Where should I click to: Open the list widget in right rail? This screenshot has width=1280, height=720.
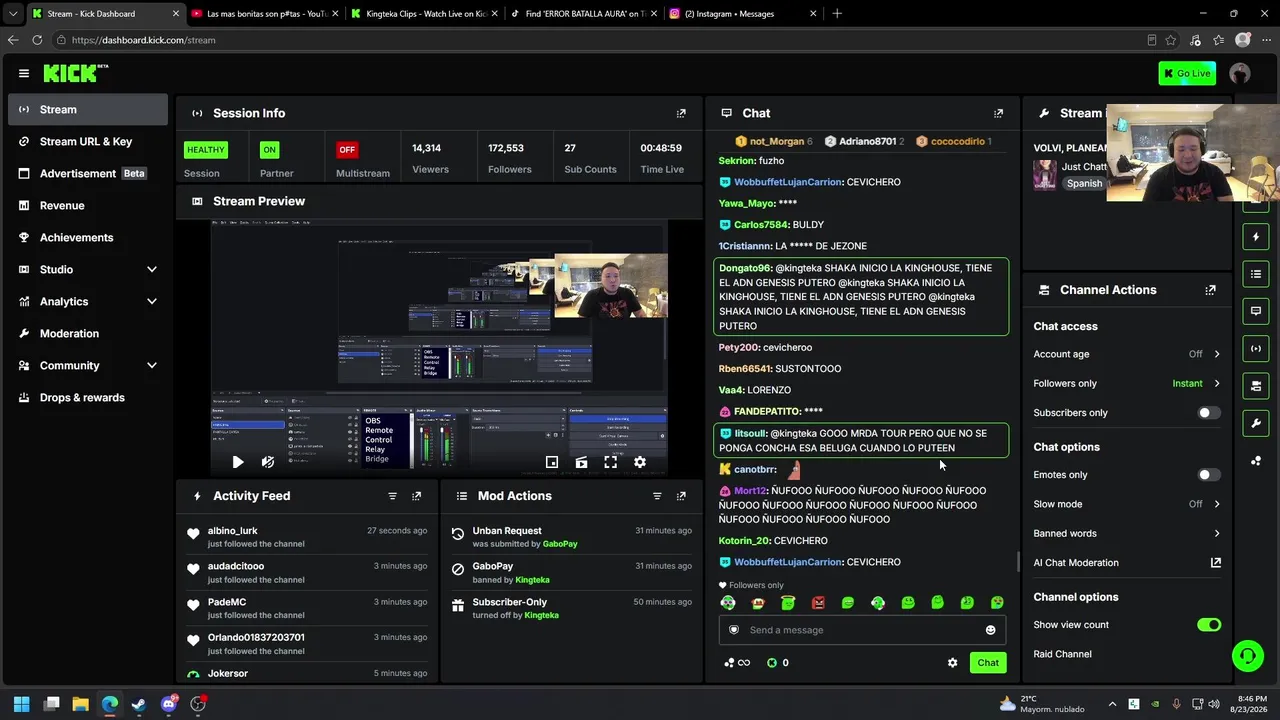coord(1256,274)
